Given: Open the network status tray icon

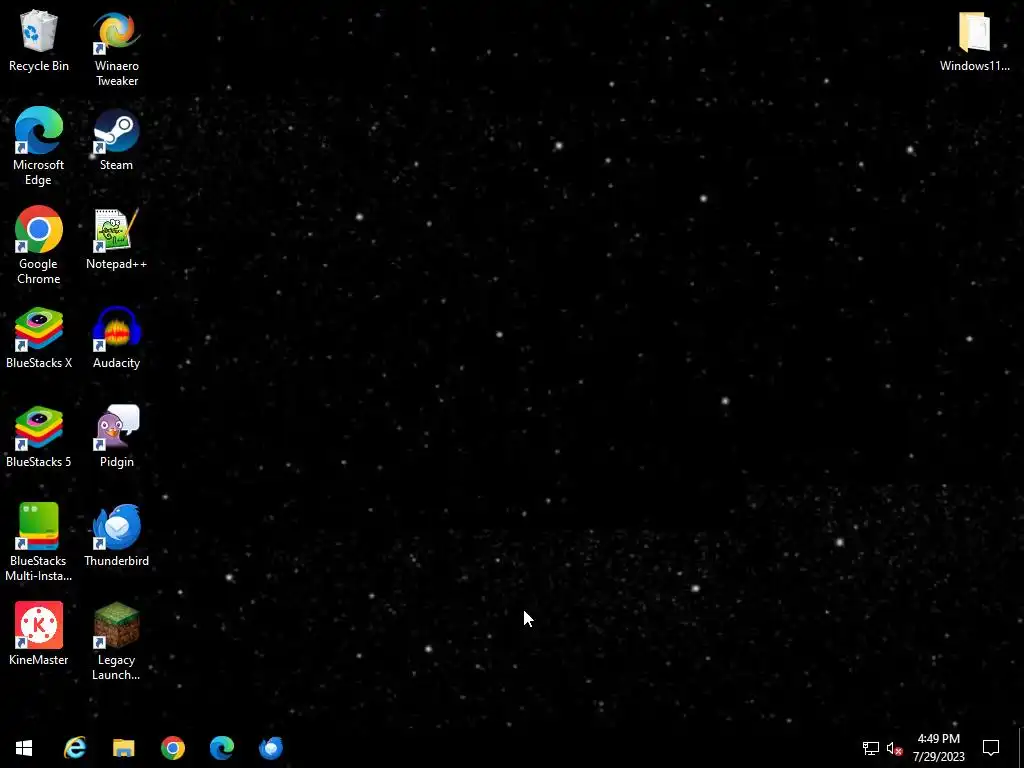Looking at the screenshot, I should coord(871,748).
